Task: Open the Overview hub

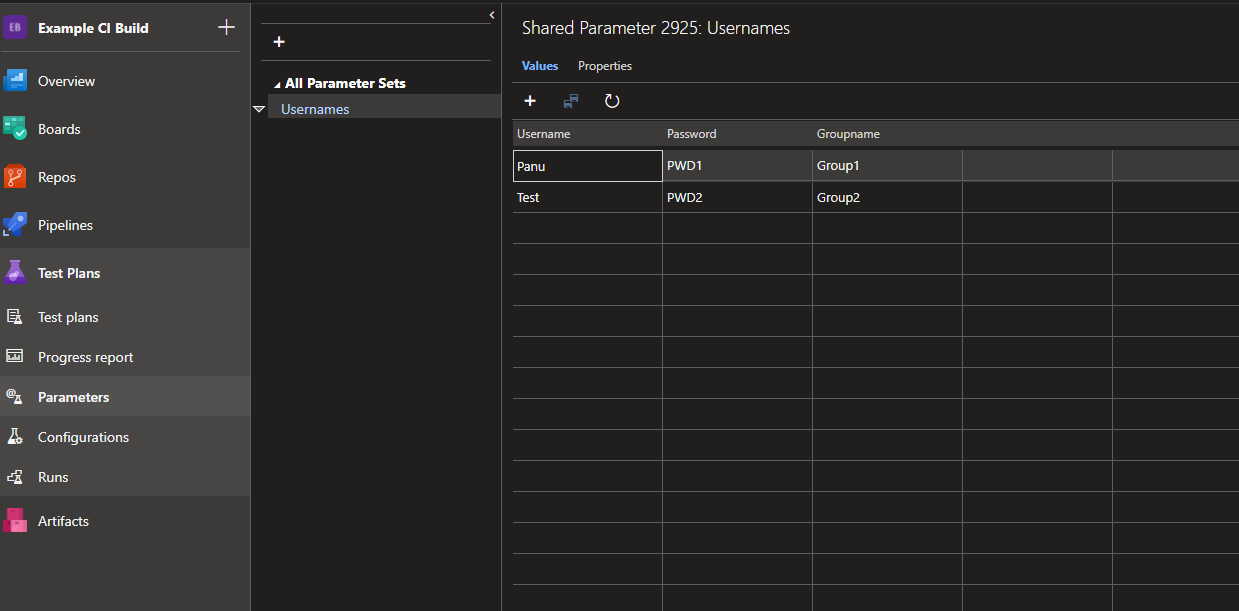Action: (x=125, y=81)
